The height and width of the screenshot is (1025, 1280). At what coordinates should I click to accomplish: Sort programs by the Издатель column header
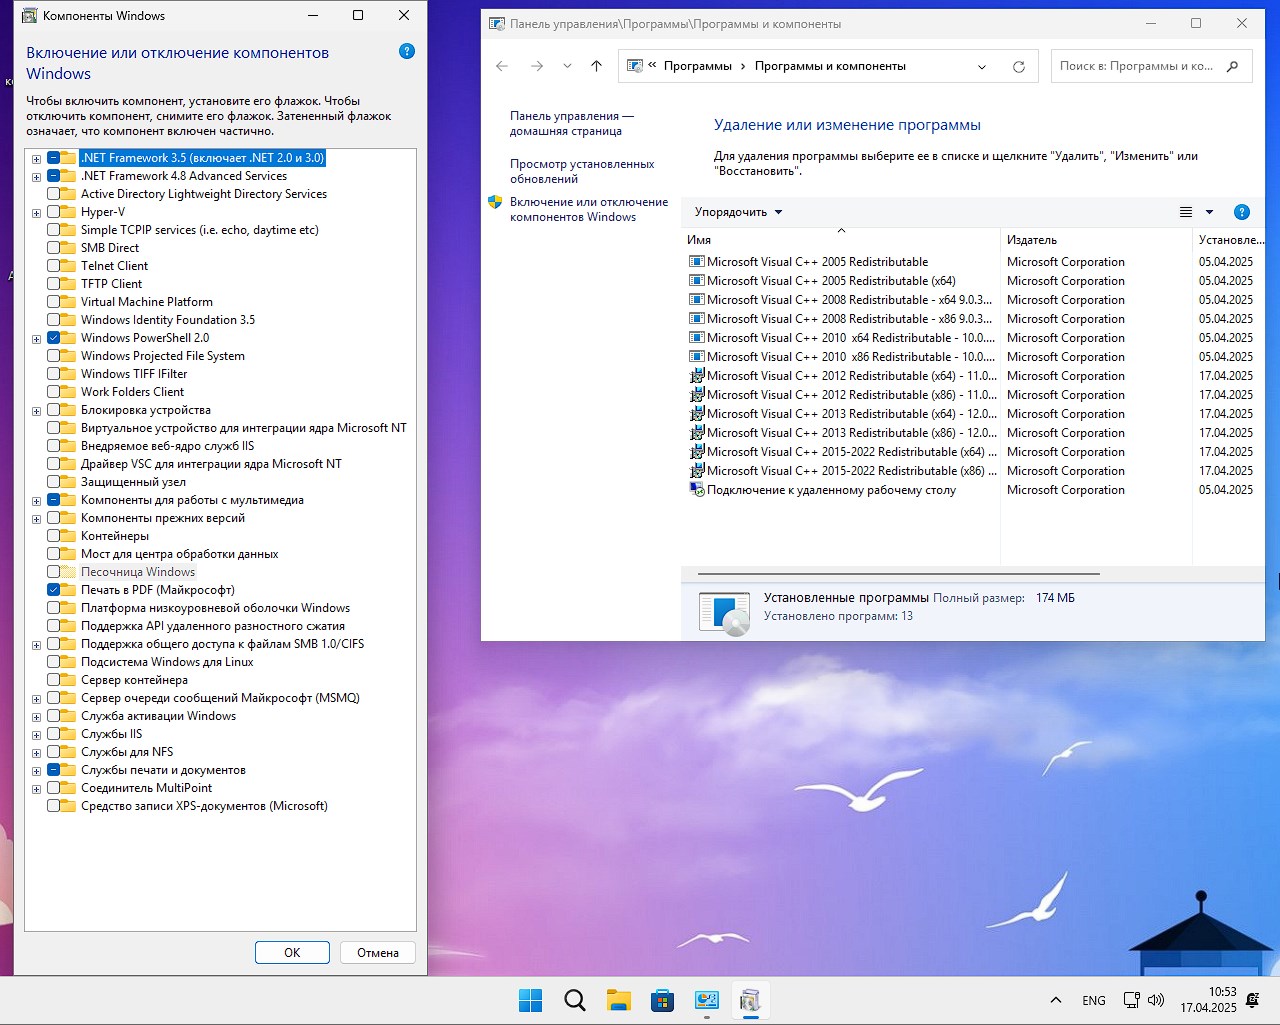(x=1096, y=240)
